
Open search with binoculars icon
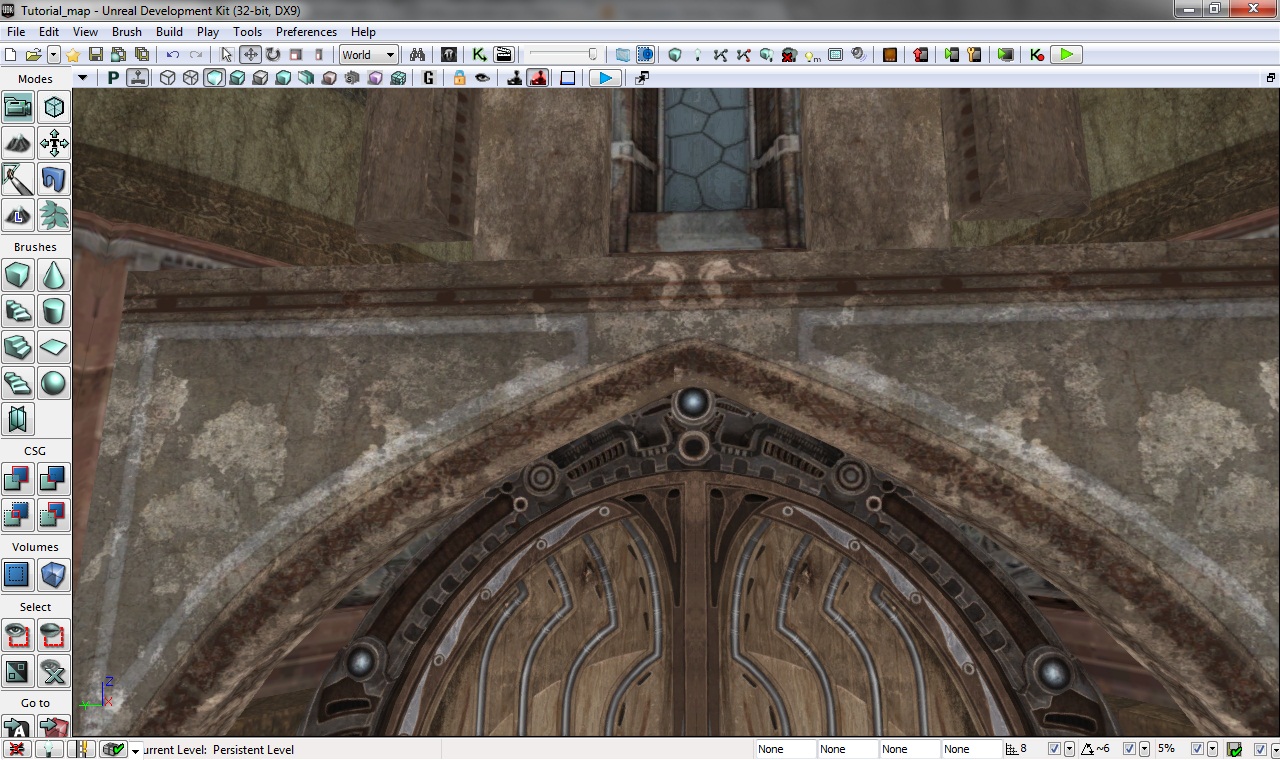tap(417, 55)
